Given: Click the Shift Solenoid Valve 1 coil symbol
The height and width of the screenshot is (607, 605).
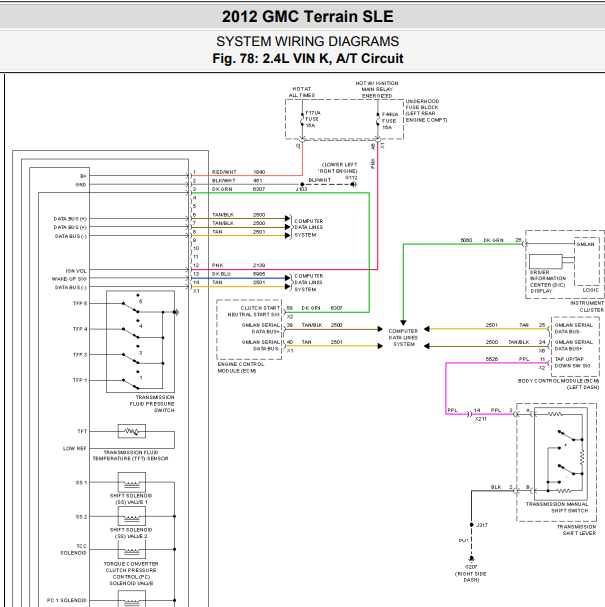Looking at the screenshot, I should click(x=132, y=482).
